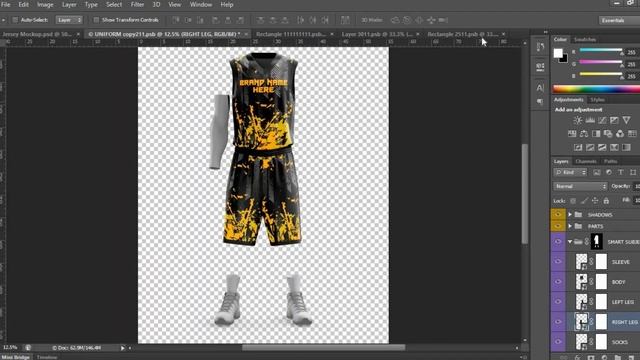The image size is (640, 360).
Task: Add a Brightness/Contrast adjustment
Action: pos(578,120)
